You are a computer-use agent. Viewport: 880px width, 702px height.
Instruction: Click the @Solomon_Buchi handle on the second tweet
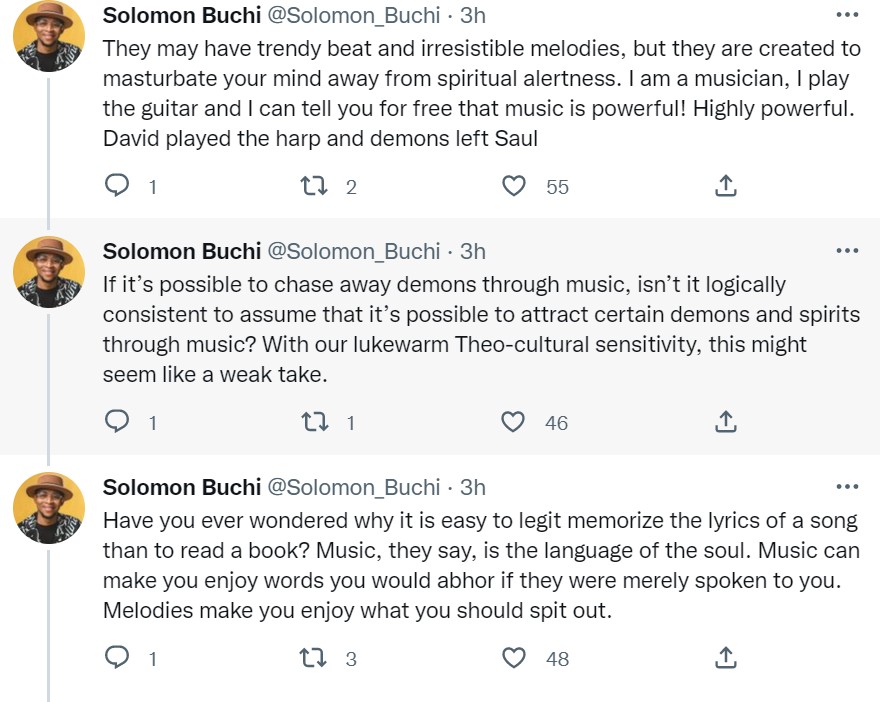pos(354,251)
